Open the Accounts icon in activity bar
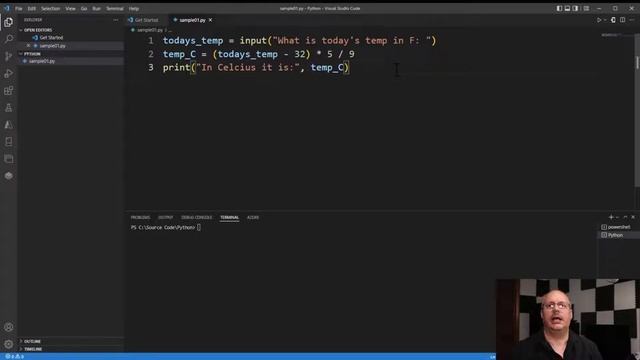The width and height of the screenshot is (640, 360). point(9,327)
